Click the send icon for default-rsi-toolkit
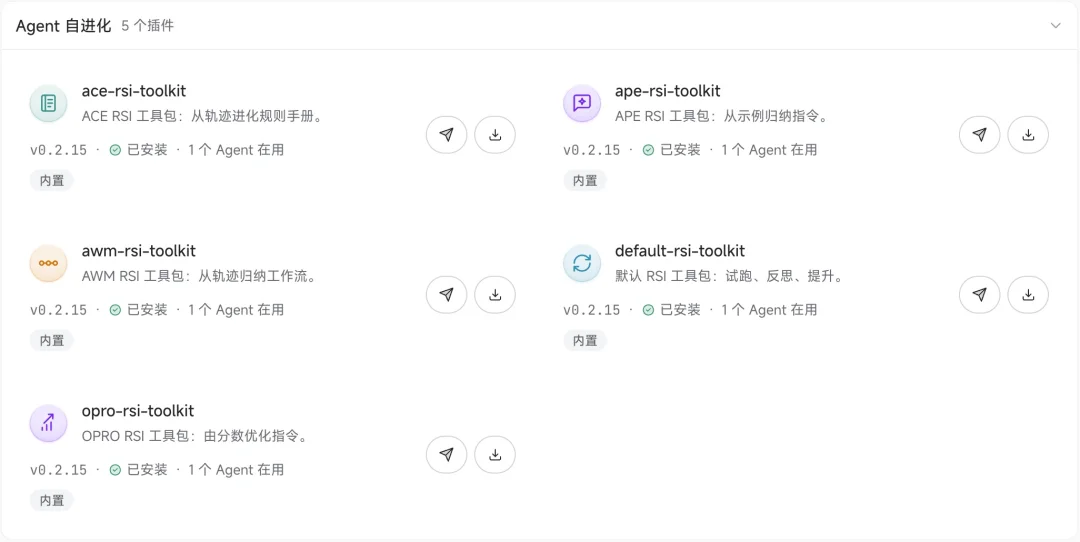 979,295
